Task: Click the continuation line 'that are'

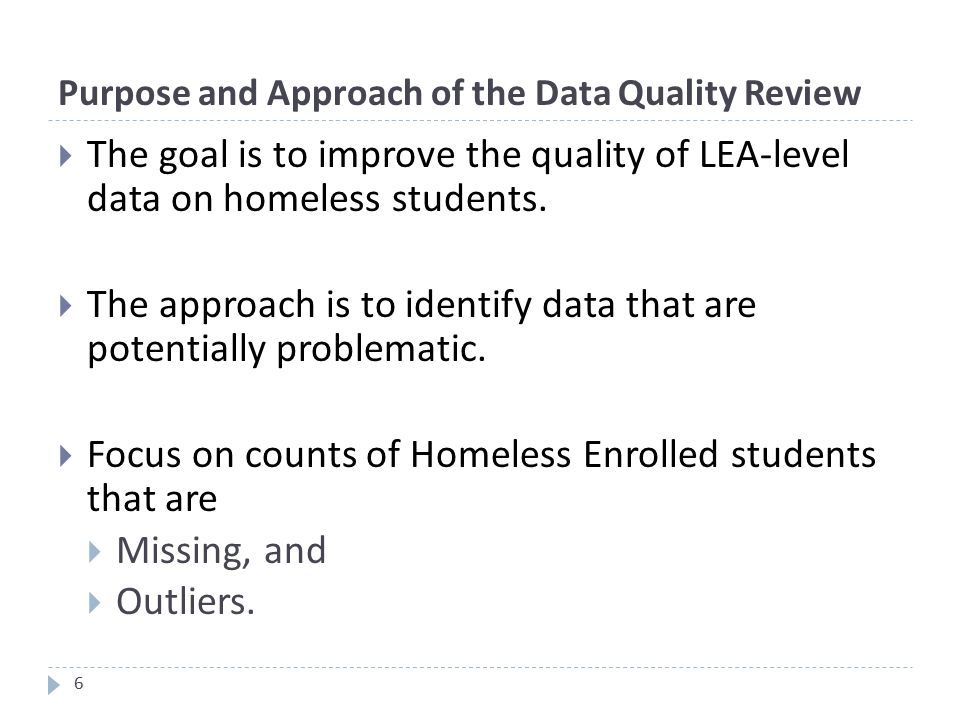Action: tap(152, 498)
